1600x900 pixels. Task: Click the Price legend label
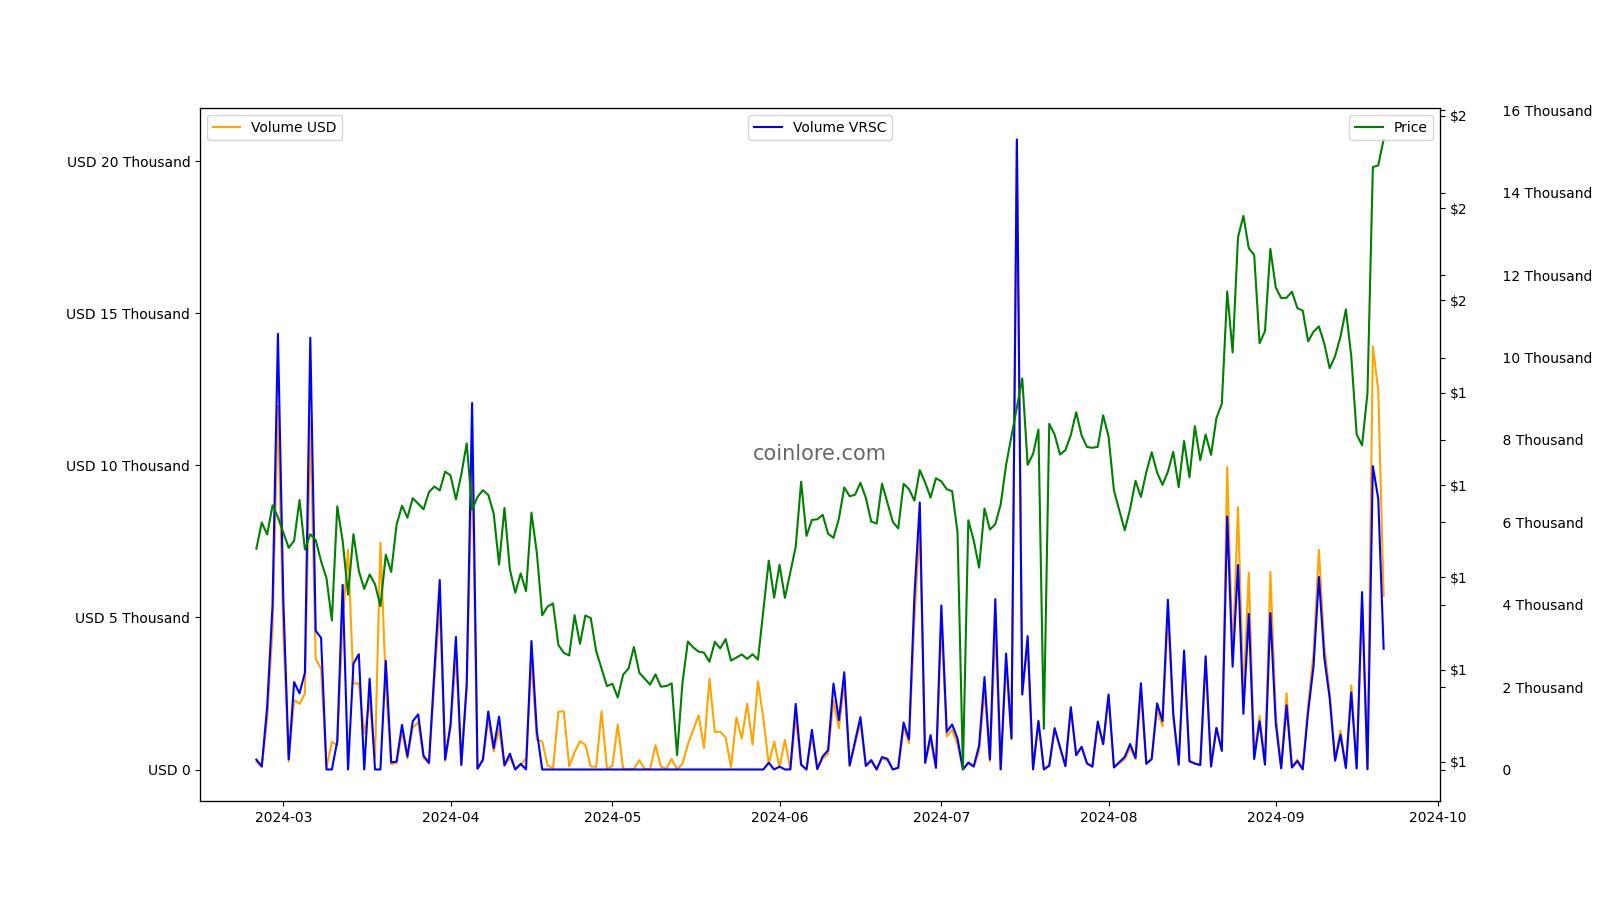click(1410, 127)
